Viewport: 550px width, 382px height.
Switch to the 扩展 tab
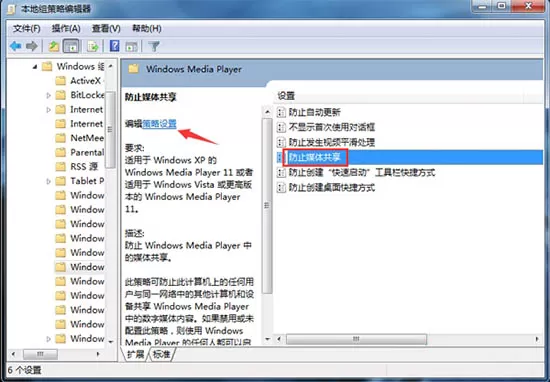point(135,354)
